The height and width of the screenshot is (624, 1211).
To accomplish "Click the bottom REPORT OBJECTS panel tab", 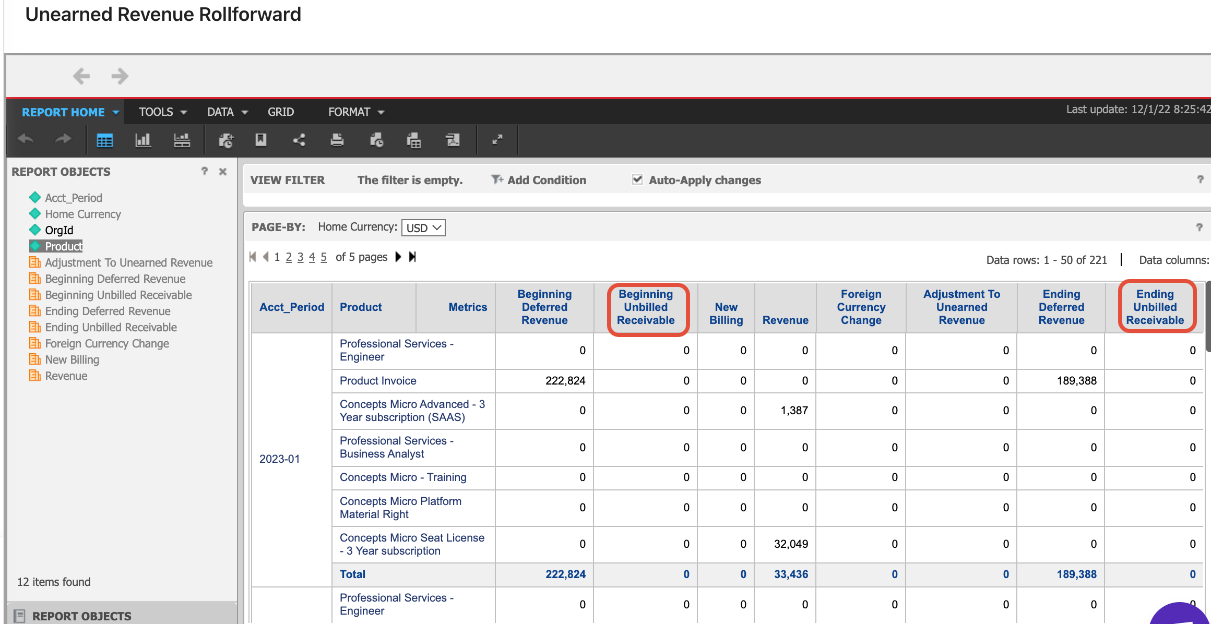I will pyautogui.click(x=122, y=613).
